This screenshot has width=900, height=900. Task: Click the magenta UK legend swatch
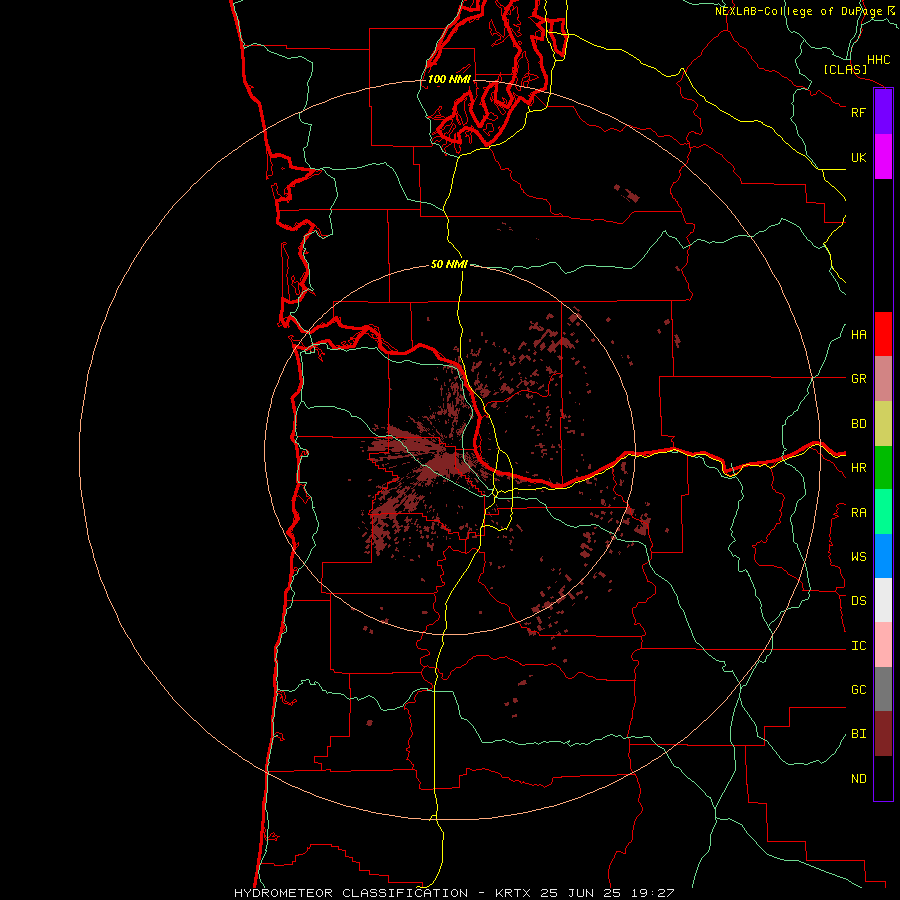pos(883,157)
